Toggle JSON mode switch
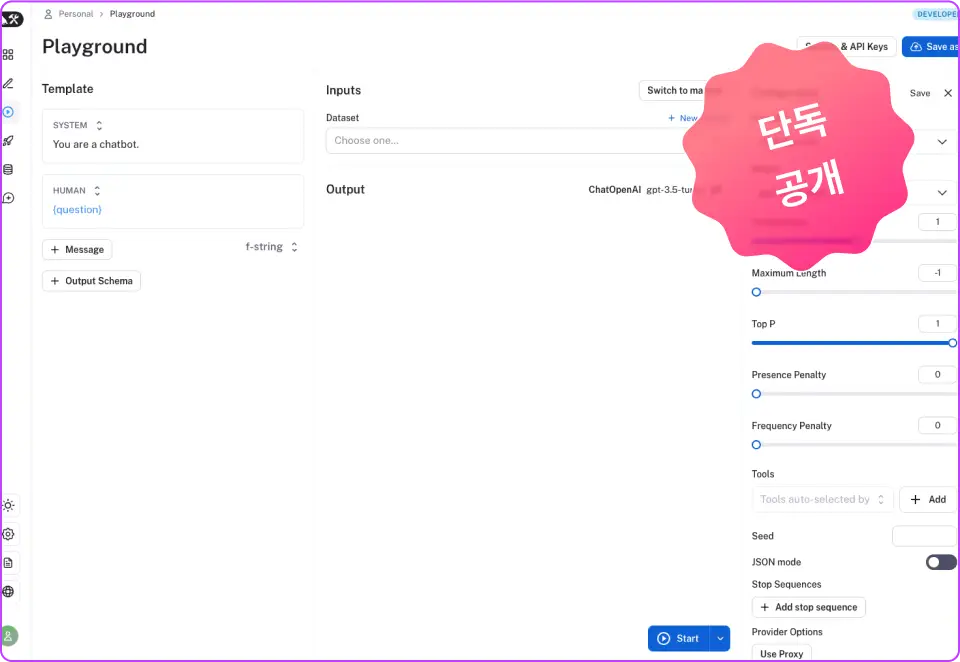This screenshot has width=960, height=662. (x=940, y=562)
